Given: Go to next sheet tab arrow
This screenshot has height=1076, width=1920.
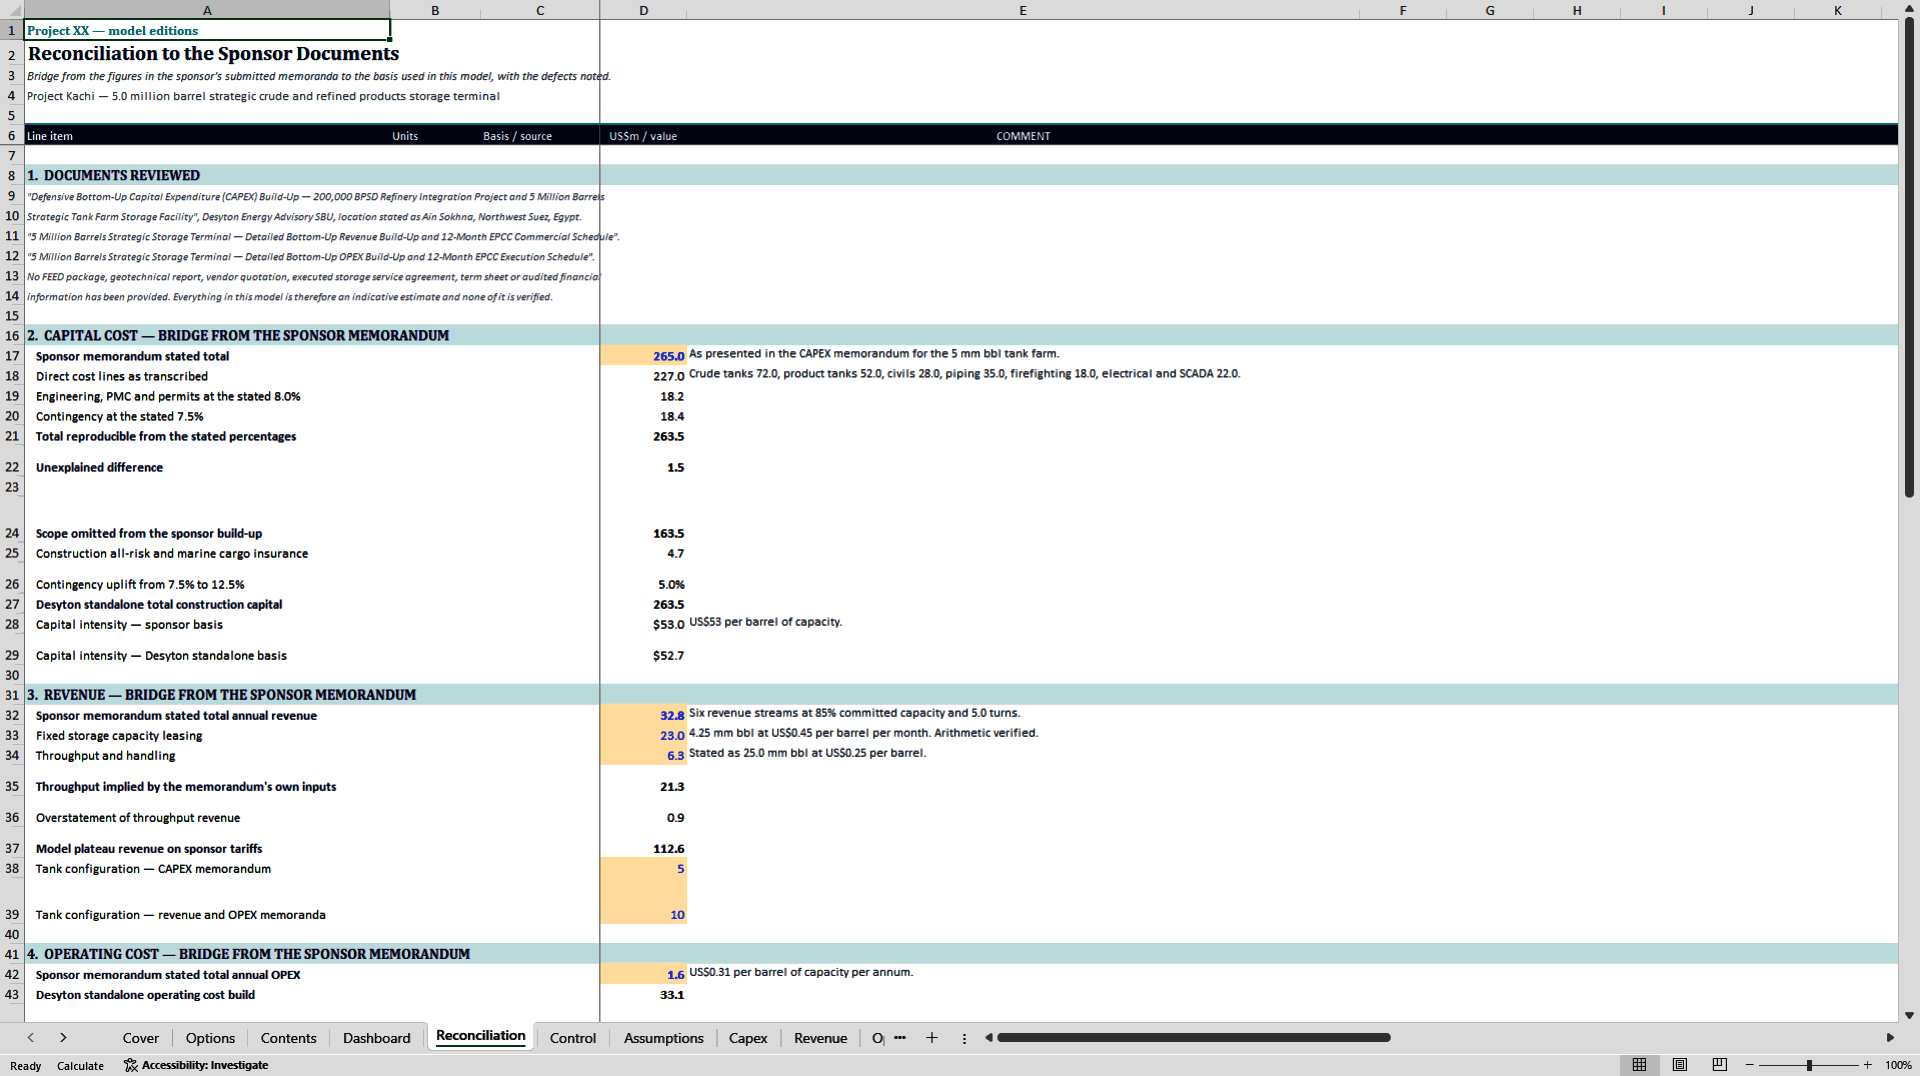Looking at the screenshot, I should pyautogui.click(x=63, y=1038).
